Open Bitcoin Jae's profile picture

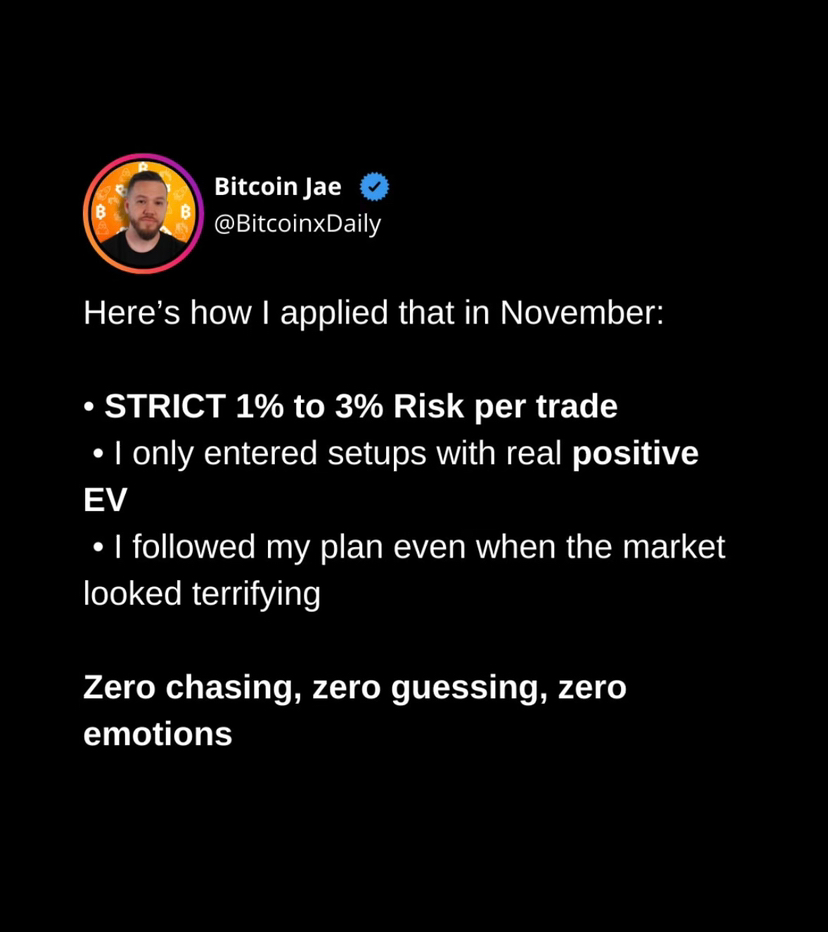coord(143,214)
